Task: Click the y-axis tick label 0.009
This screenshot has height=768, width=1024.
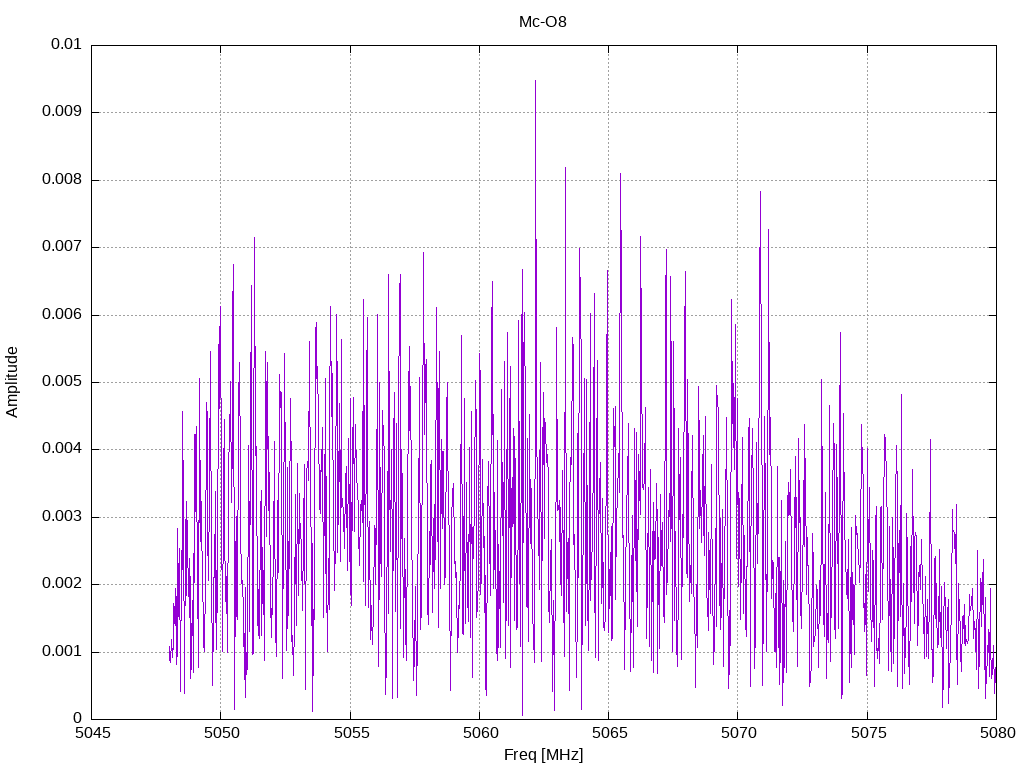Action: [62, 111]
